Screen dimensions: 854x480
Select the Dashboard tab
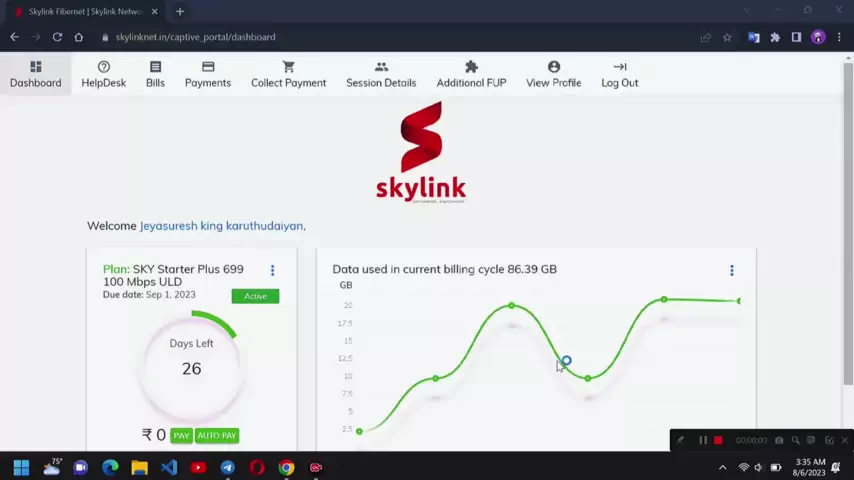coord(36,74)
